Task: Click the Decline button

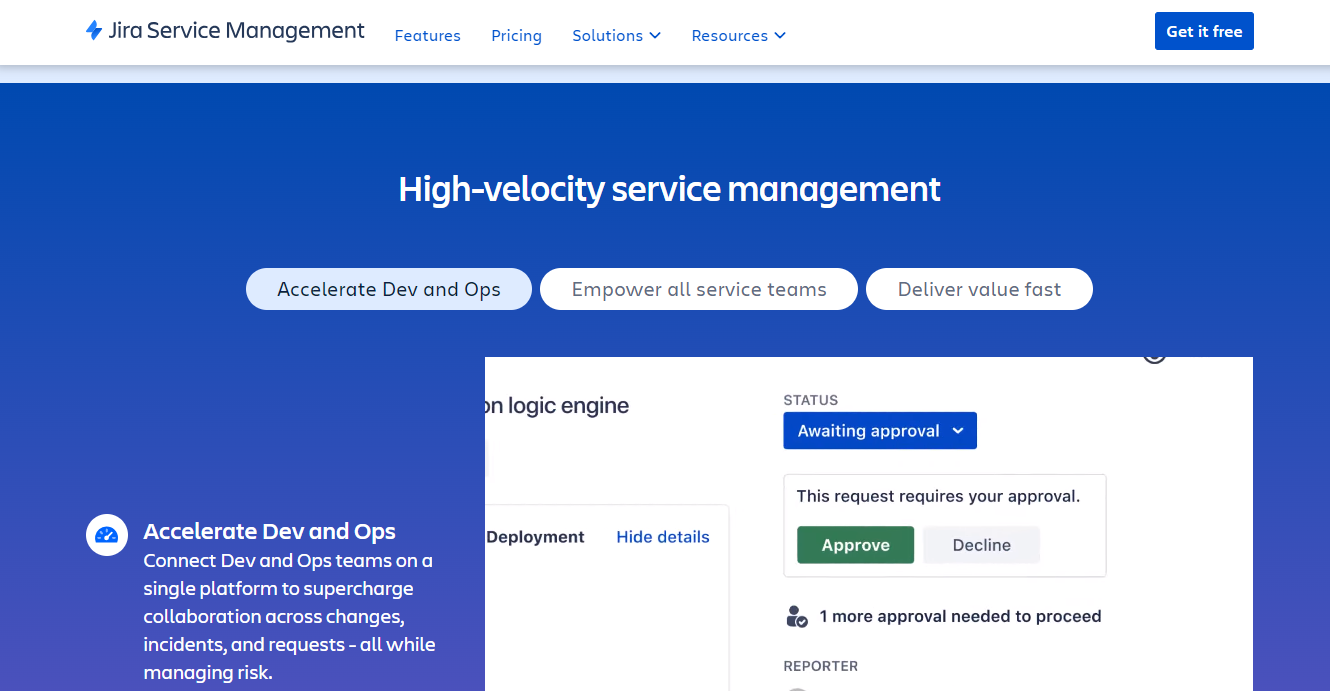Action: point(981,545)
